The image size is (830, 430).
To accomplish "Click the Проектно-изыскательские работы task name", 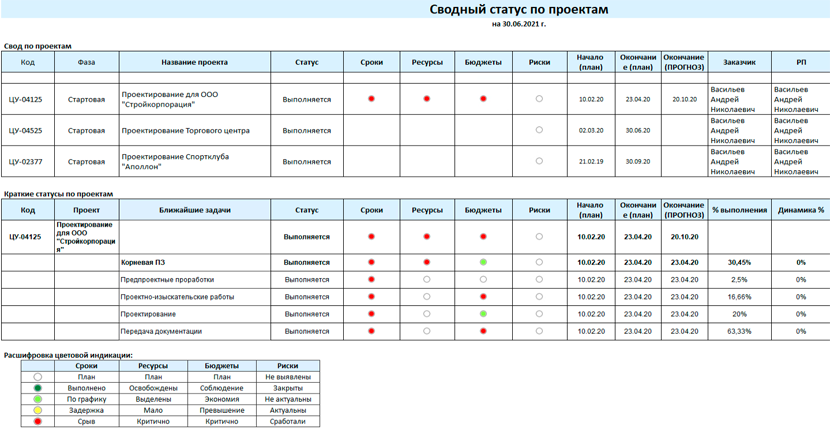I will pyautogui.click(x=177, y=297).
